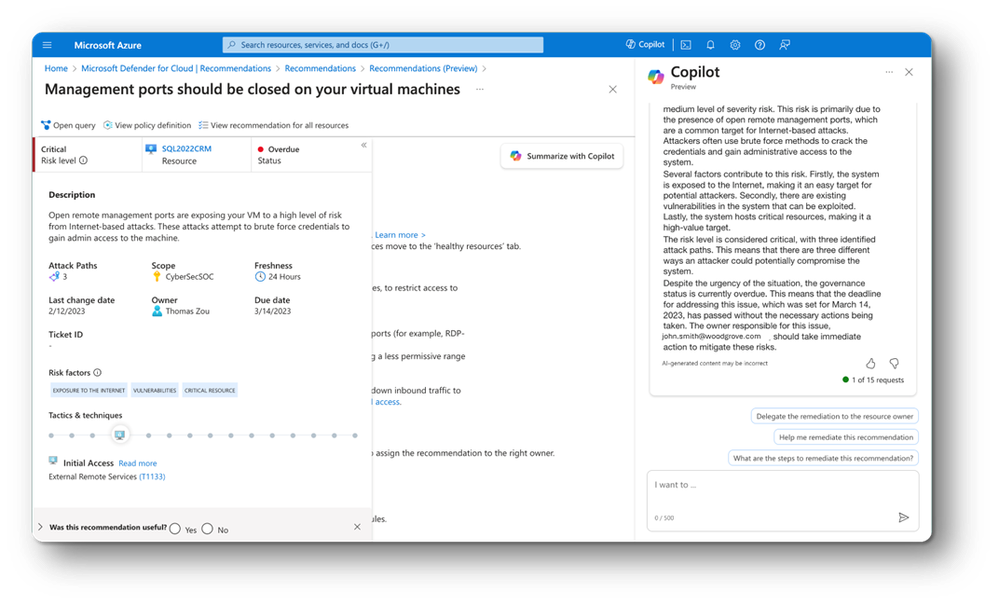999x609 pixels.
Task: Click View policy definition
Action: coord(147,125)
